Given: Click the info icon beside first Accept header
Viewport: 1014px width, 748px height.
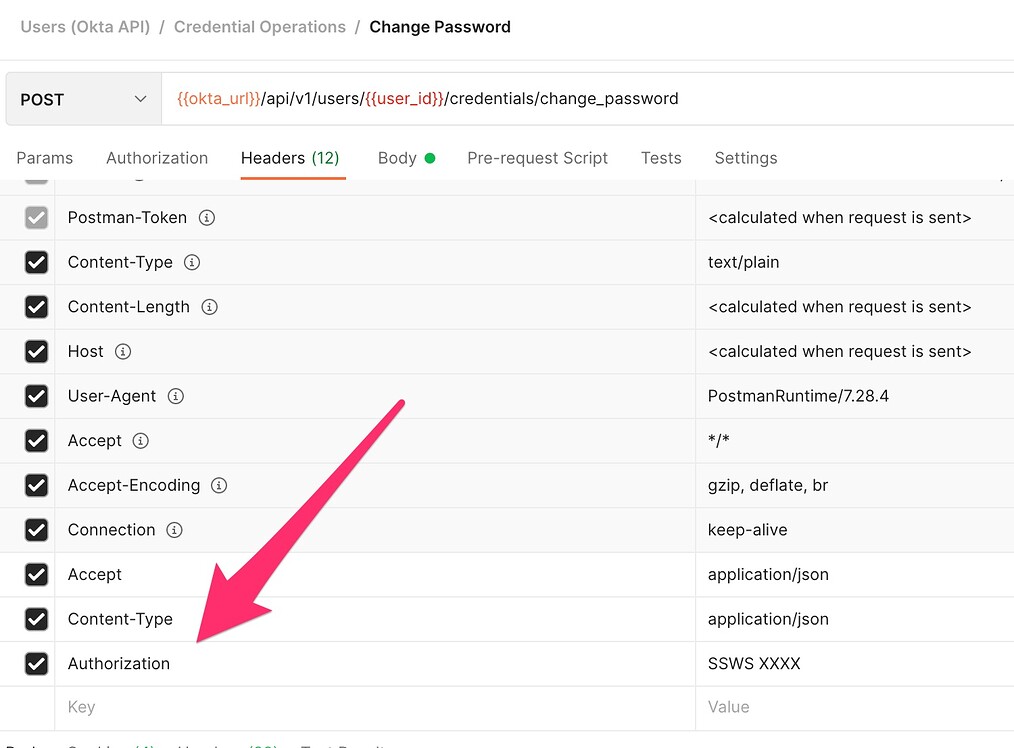Looking at the screenshot, I should pos(141,441).
